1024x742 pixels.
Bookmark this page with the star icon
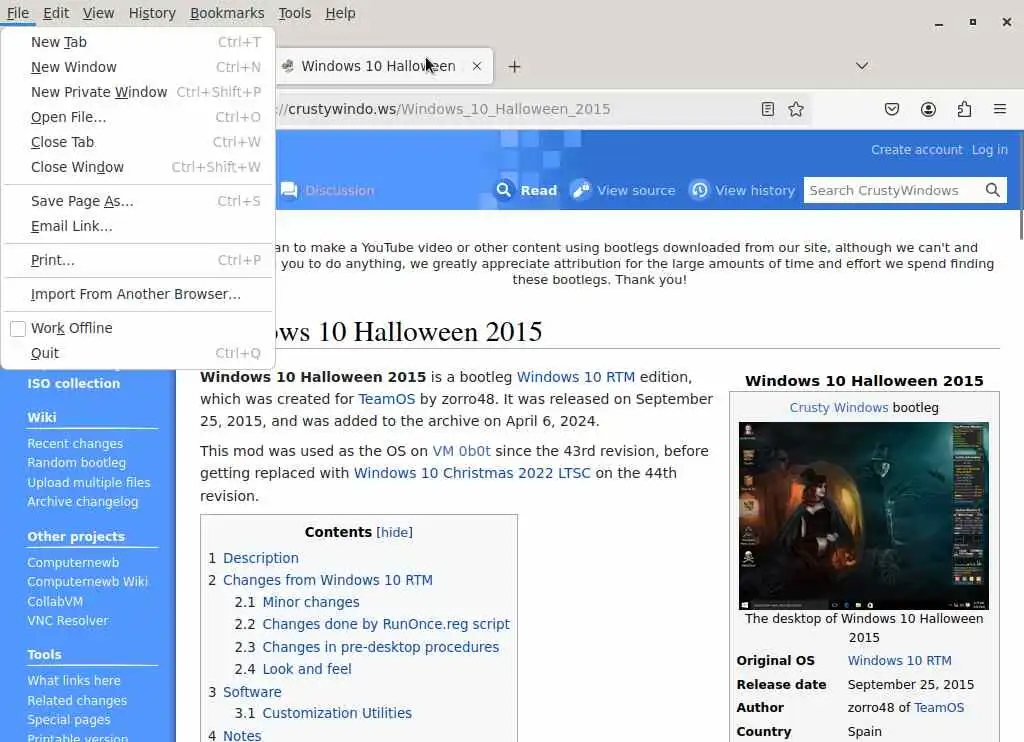[x=795, y=109]
